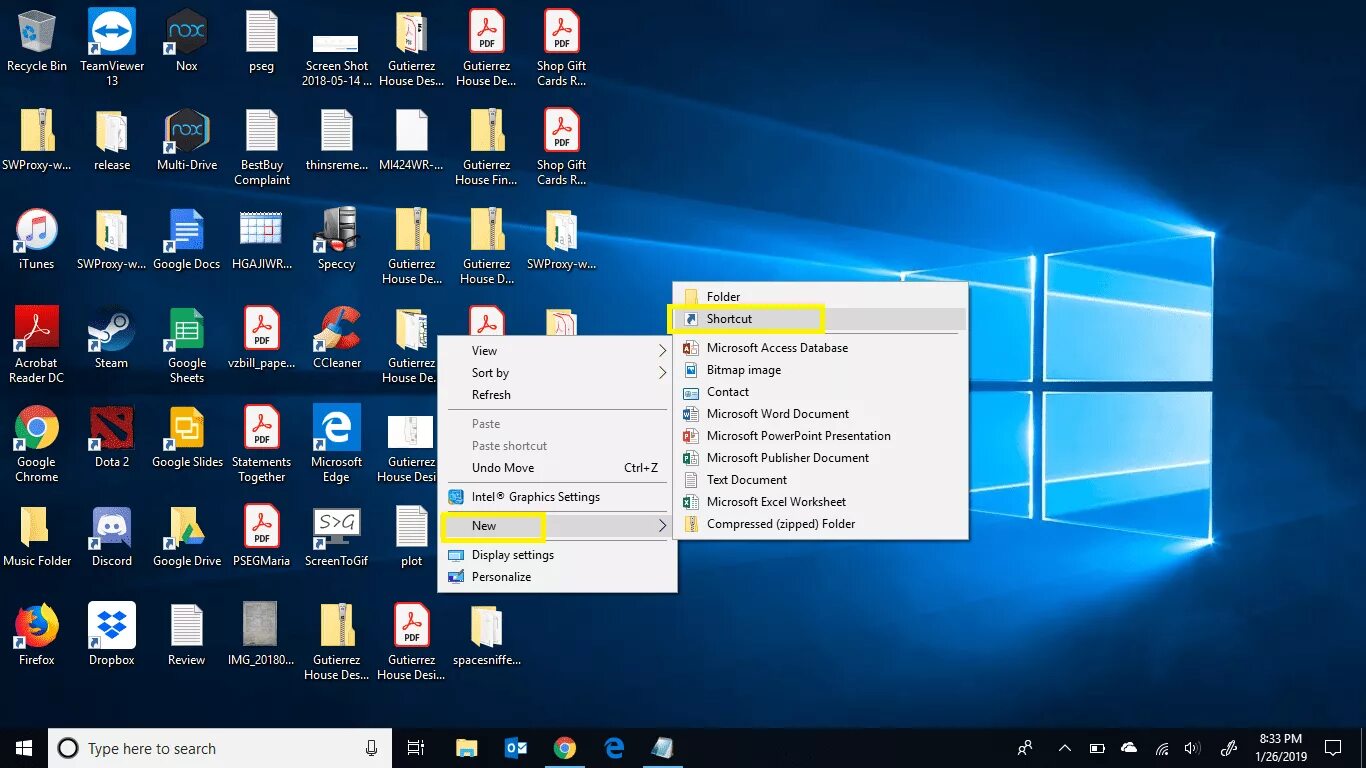Image resolution: width=1366 pixels, height=768 pixels.
Task: Select the iTunes desktop icon
Action: pyautogui.click(x=37, y=239)
